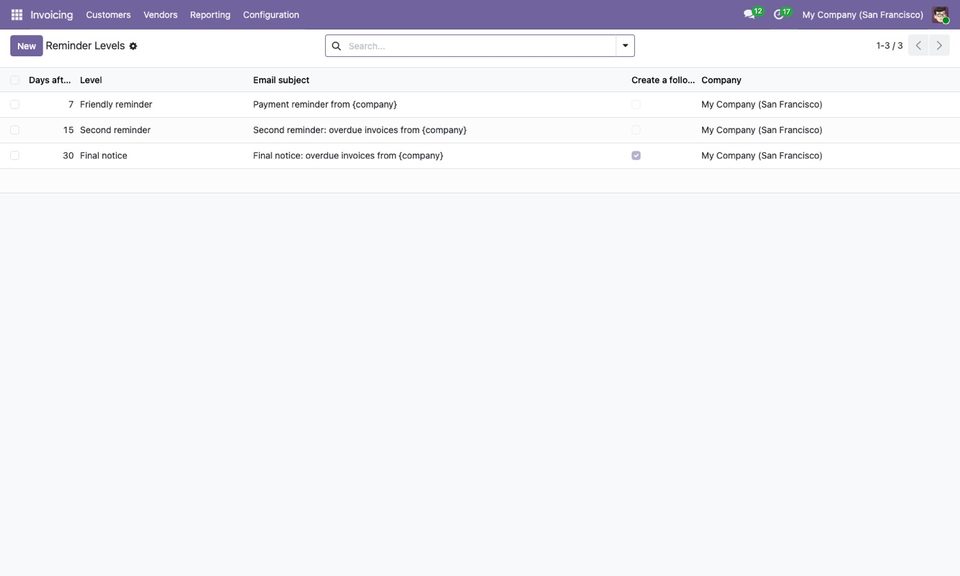Select the Friendly reminder row checkbox
The height and width of the screenshot is (576, 960).
(x=15, y=105)
